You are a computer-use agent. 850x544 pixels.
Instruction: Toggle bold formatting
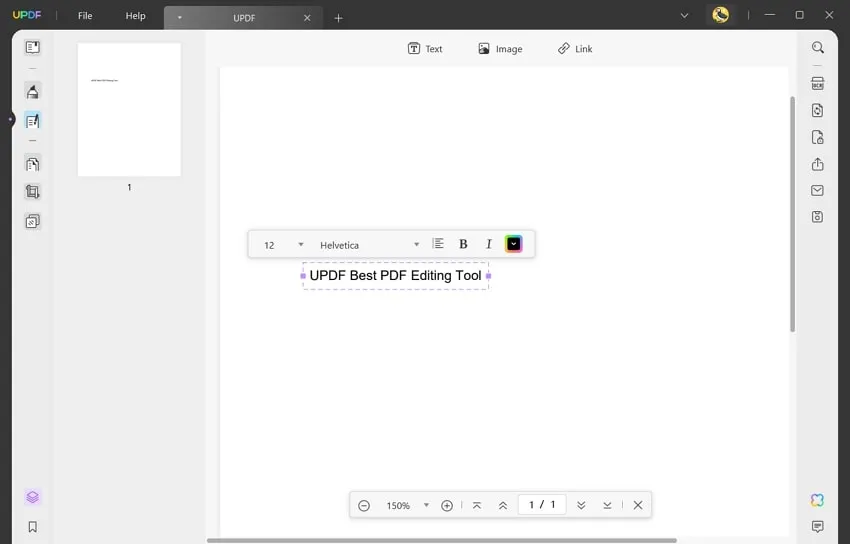tap(463, 244)
